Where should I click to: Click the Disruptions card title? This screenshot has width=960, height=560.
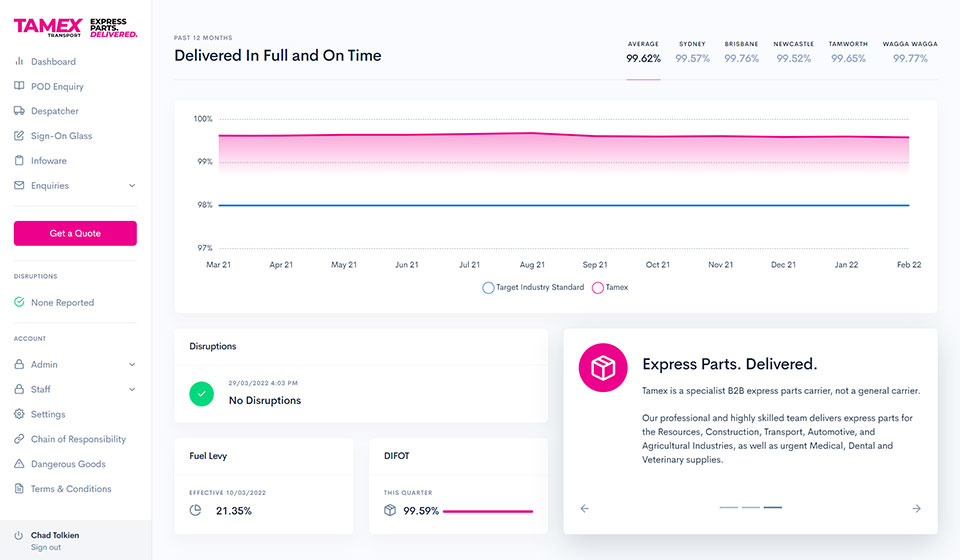(212, 346)
